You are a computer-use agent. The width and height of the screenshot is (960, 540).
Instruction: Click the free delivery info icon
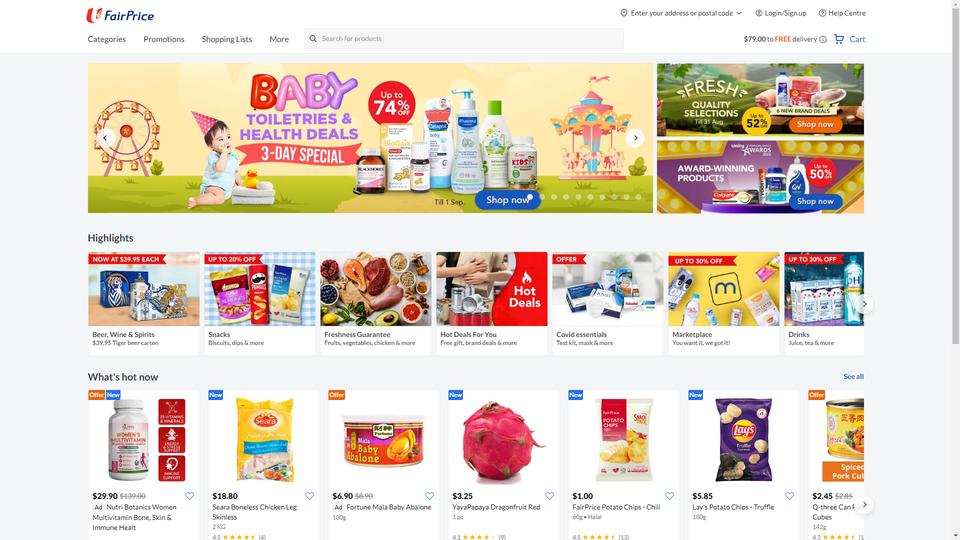click(x=823, y=39)
